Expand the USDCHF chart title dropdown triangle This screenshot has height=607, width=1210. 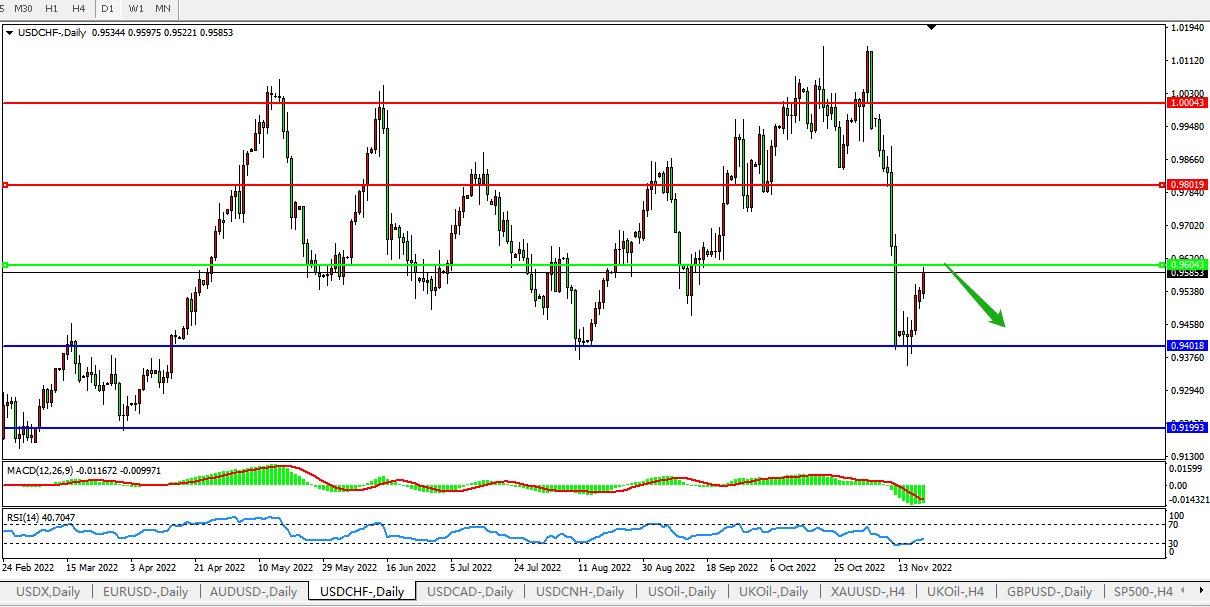click(x=10, y=32)
